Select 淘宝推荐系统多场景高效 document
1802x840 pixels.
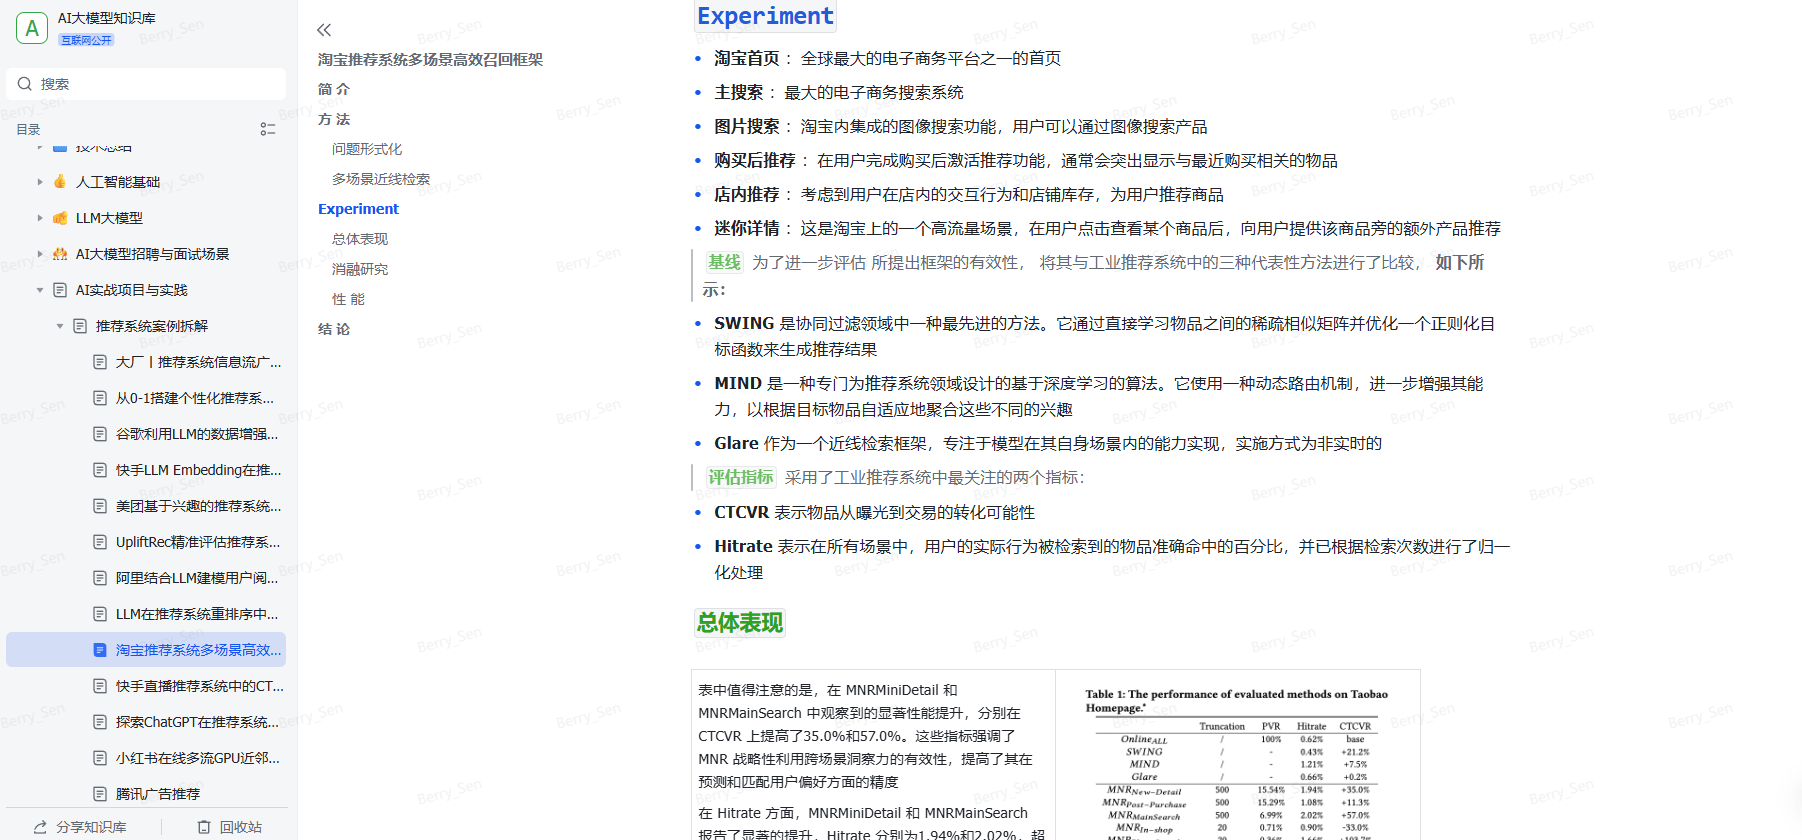(x=146, y=650)
